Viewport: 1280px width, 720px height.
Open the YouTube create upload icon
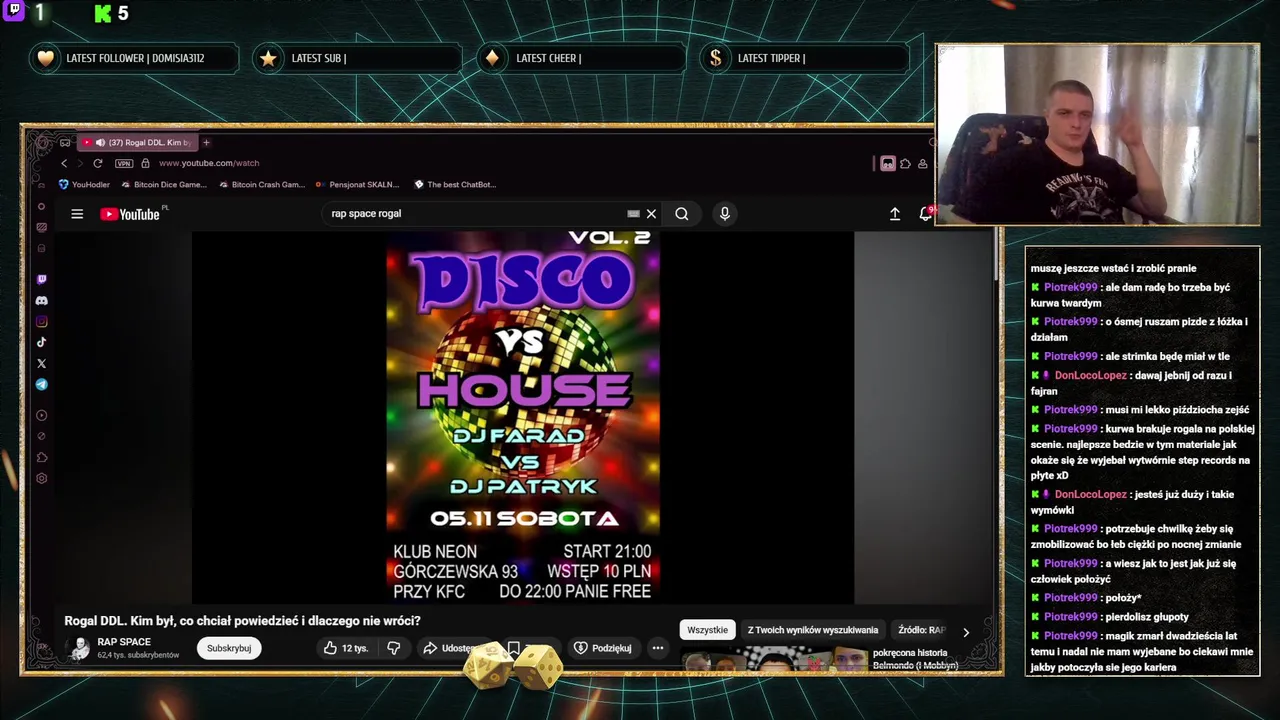(x=895, y=214)
